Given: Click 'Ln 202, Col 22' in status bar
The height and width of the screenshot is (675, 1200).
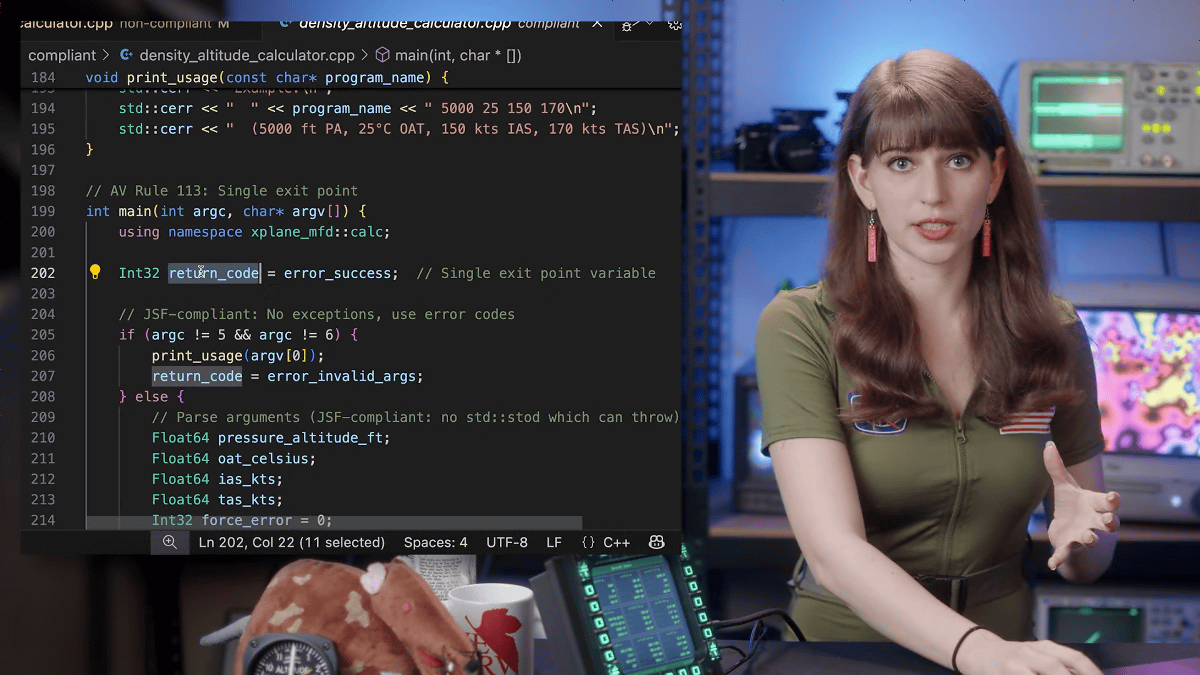Looking at the screenshot, I should tap(291, 542).
